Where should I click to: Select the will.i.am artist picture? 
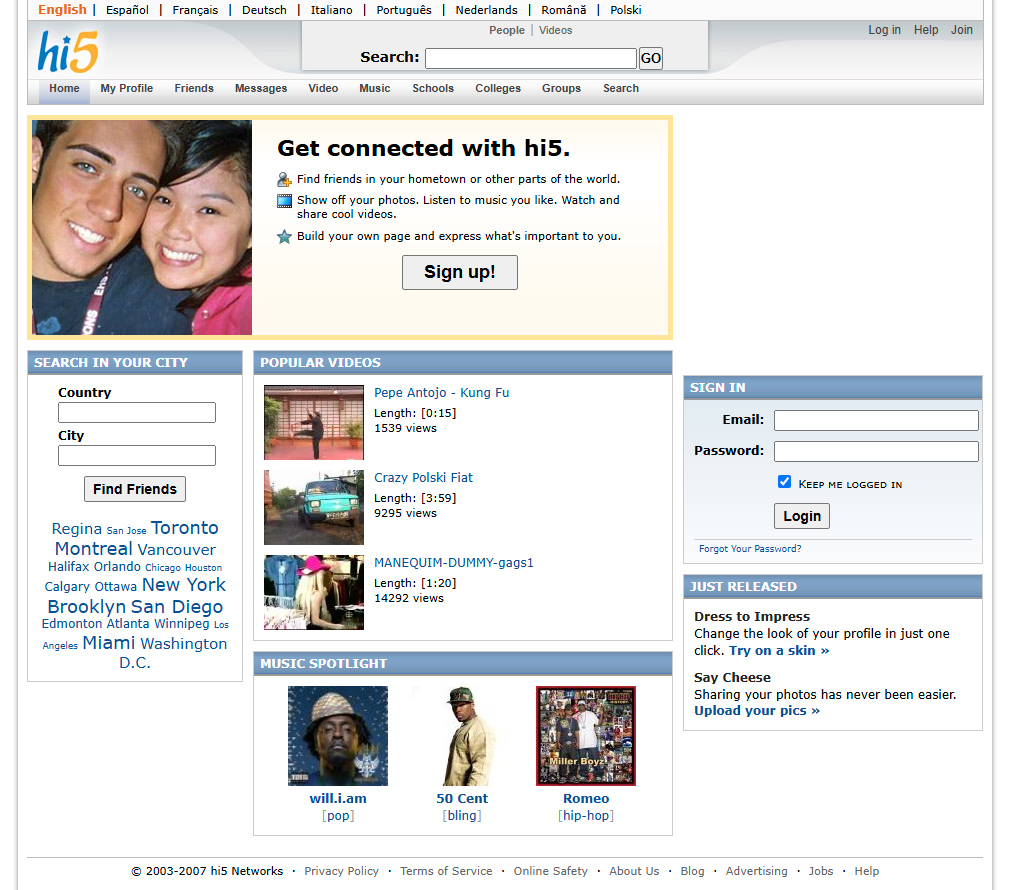pos(337,736)
